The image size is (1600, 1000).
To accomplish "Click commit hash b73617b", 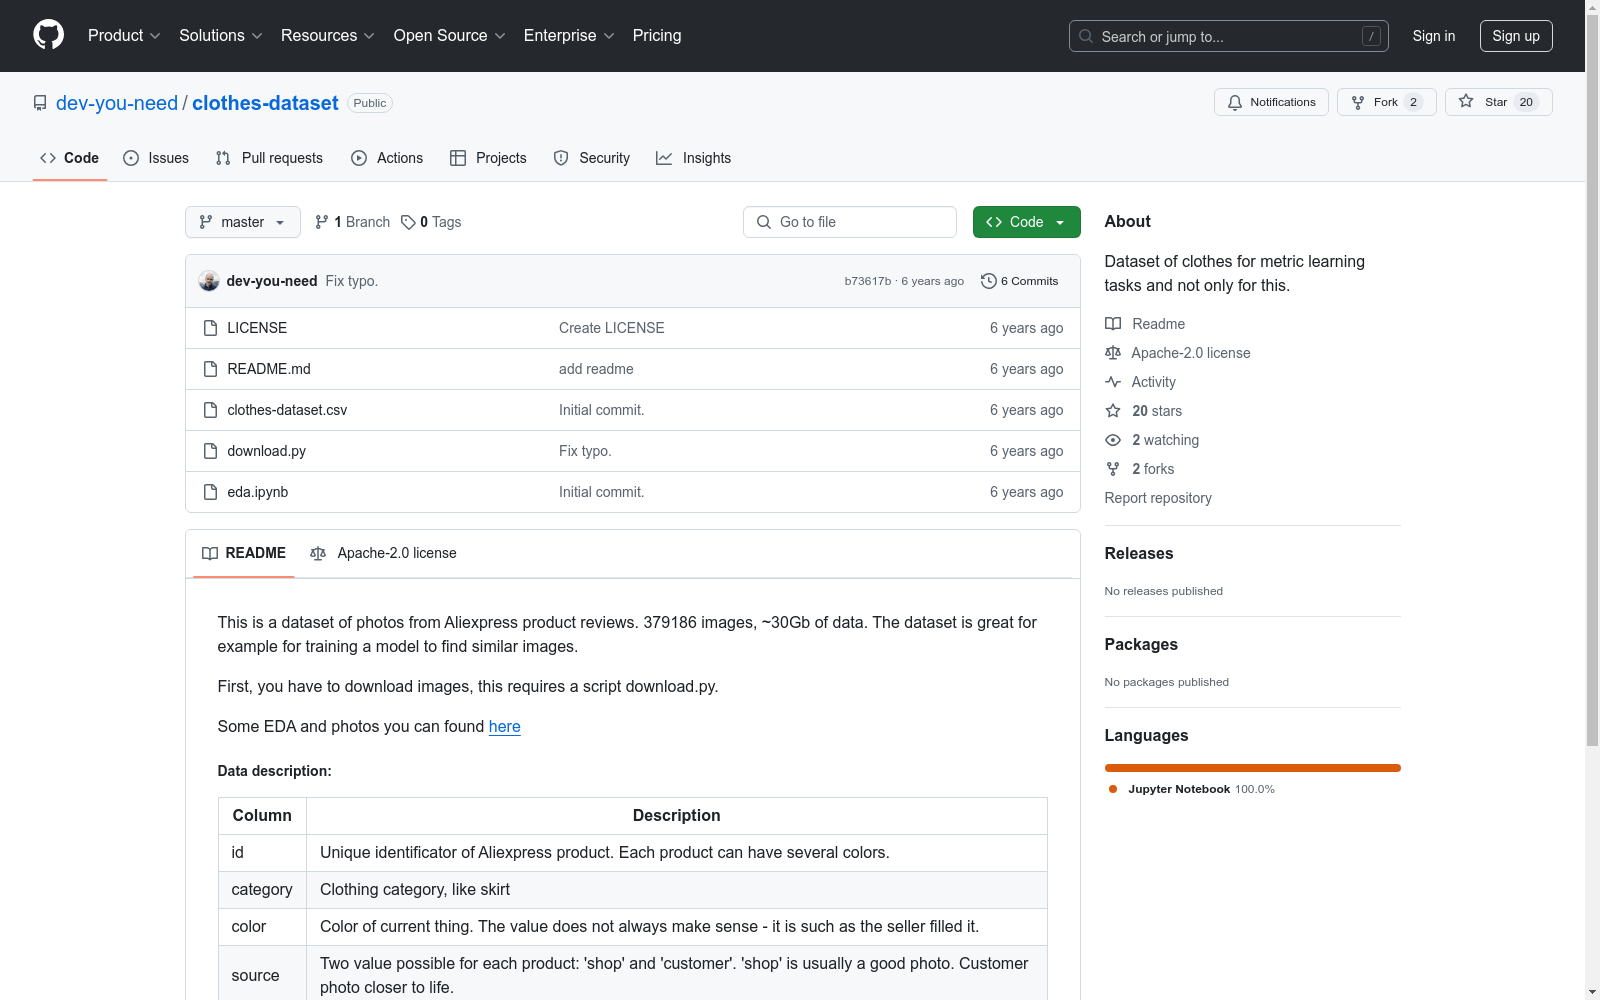I will click(x=868, y=281).
